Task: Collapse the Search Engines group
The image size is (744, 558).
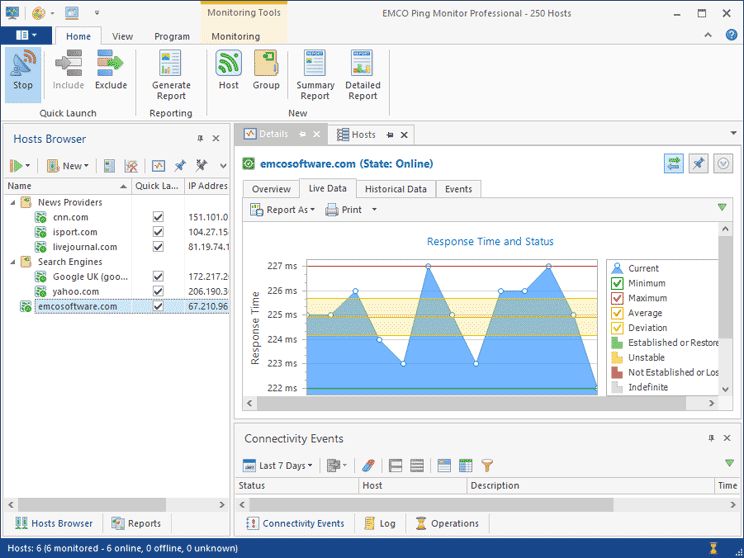Action: coord(13,262)
